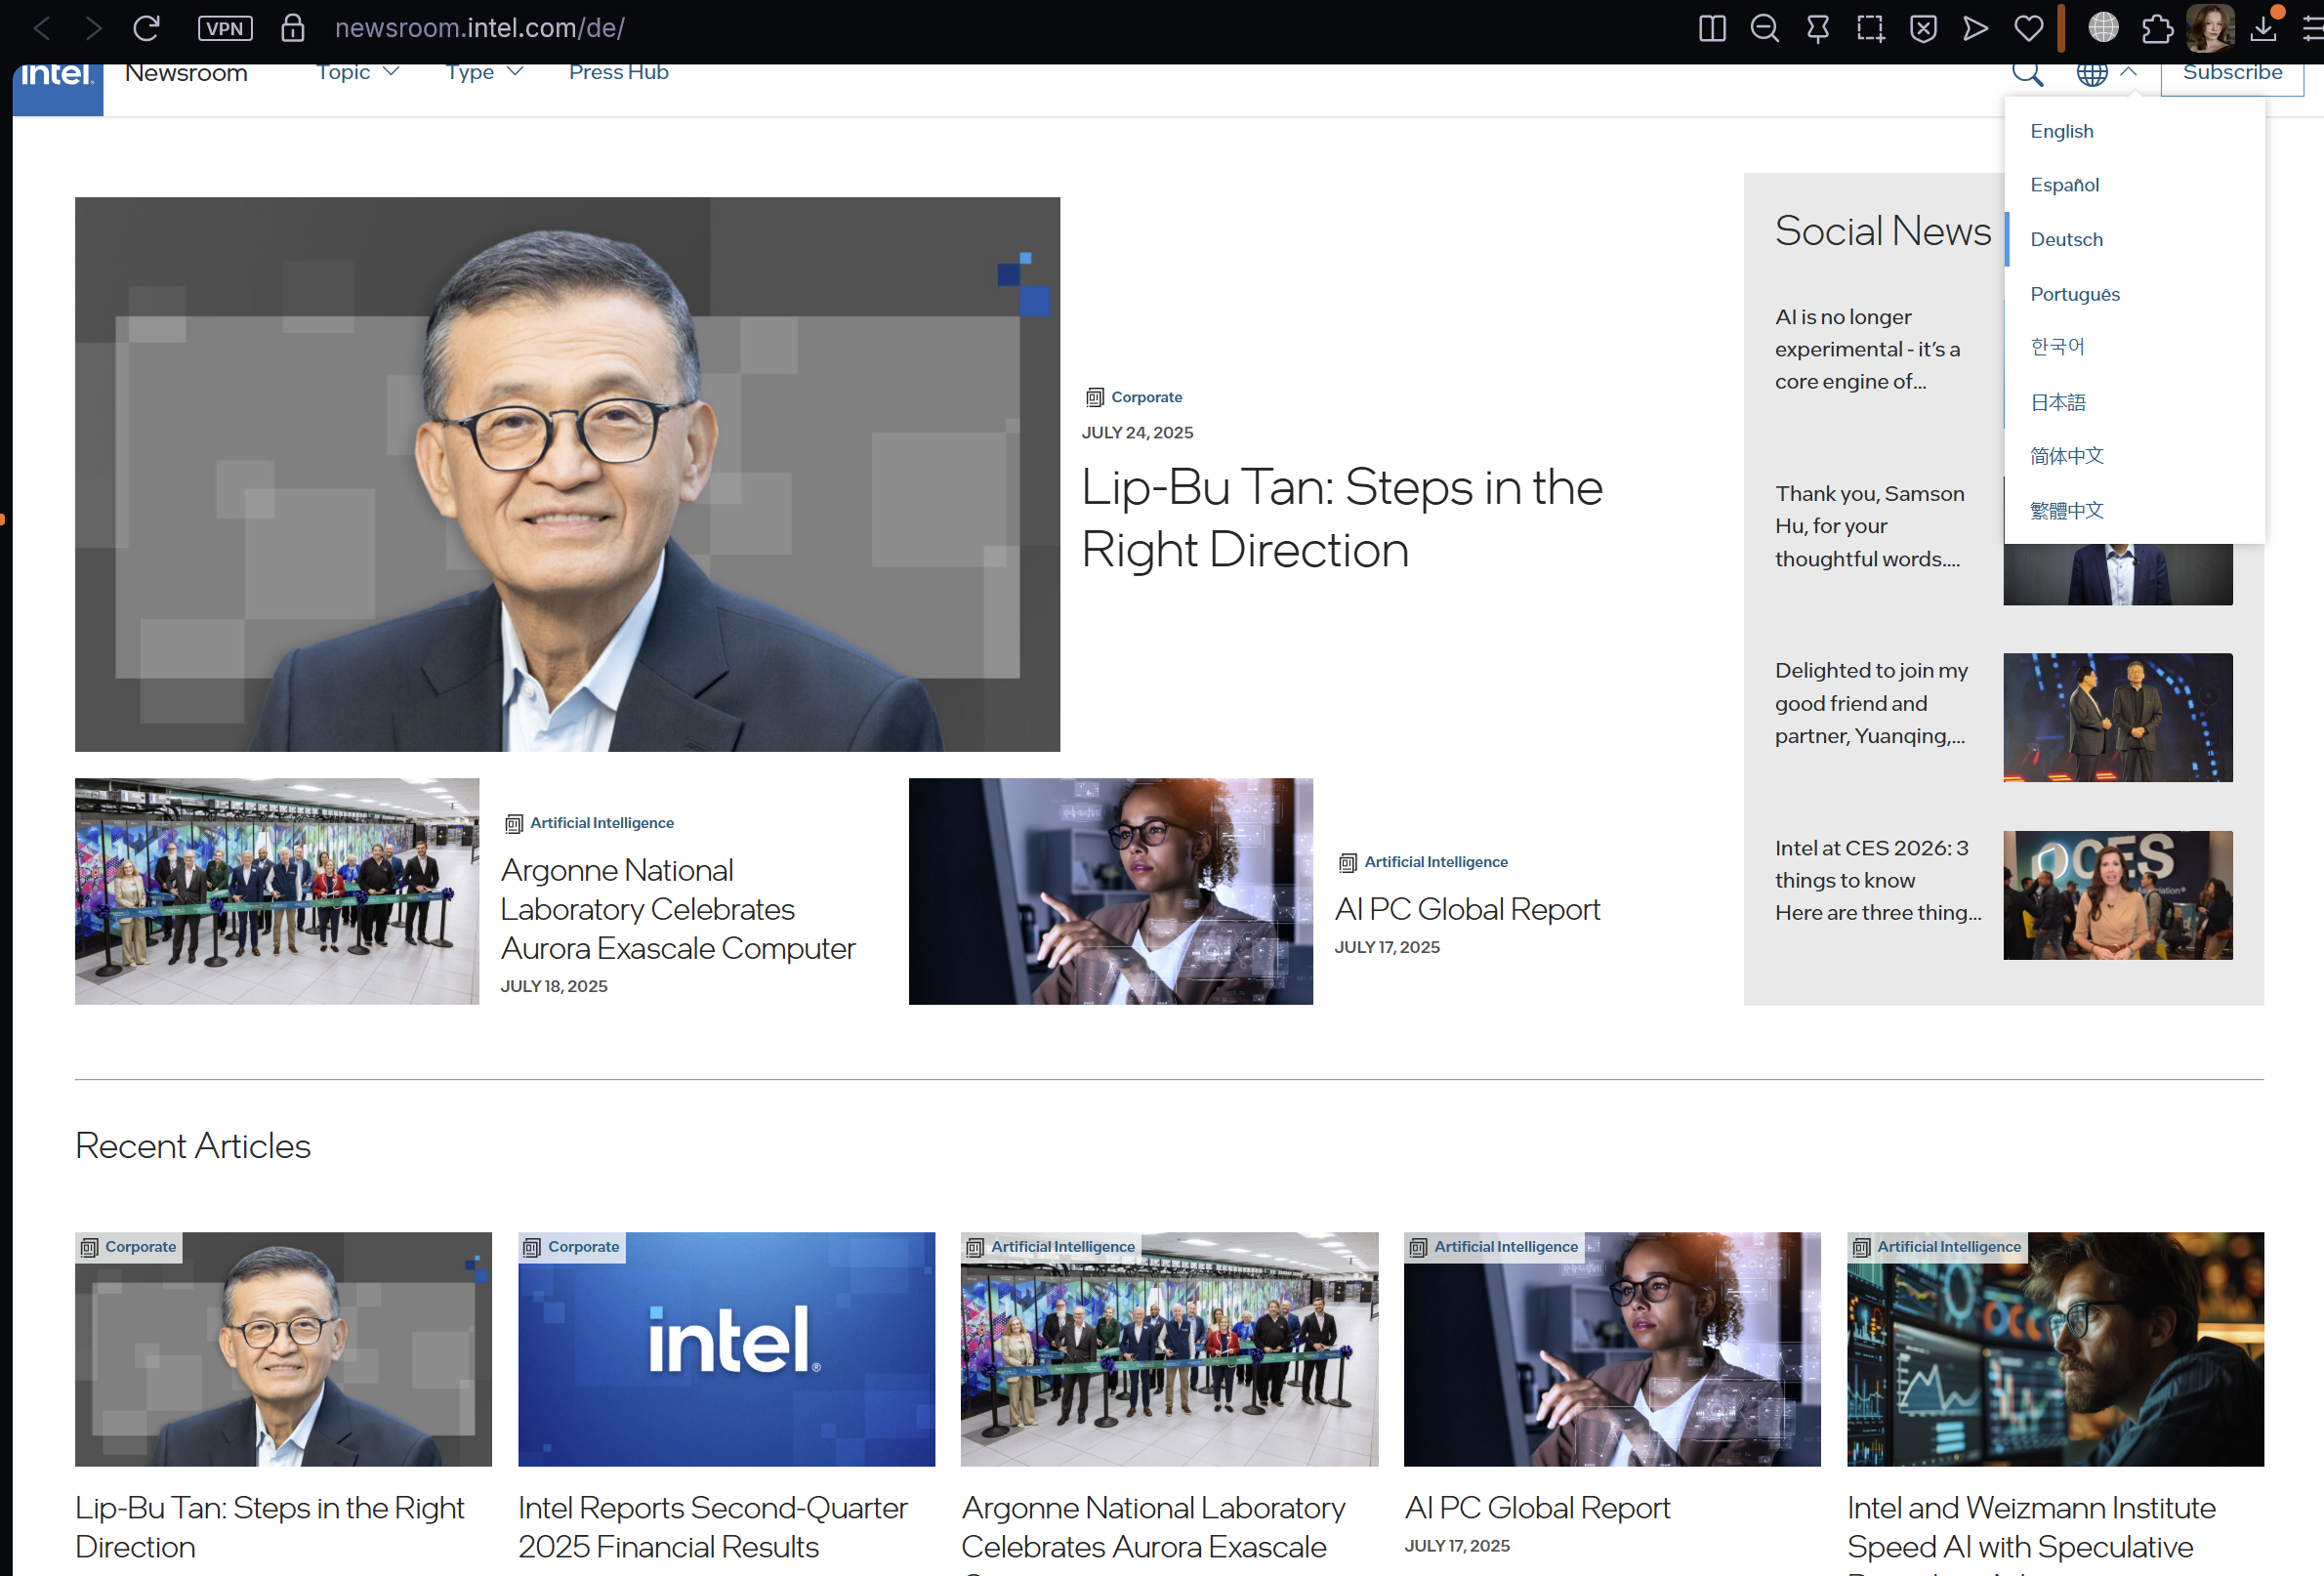Open the split view panel icon
2324x1576 pixels.
pyautogui.click(x=1711, y=28)
